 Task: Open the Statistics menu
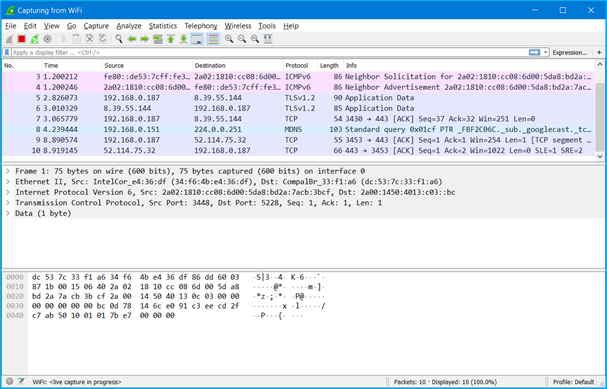pyautogui.click(x=163, y=26)
